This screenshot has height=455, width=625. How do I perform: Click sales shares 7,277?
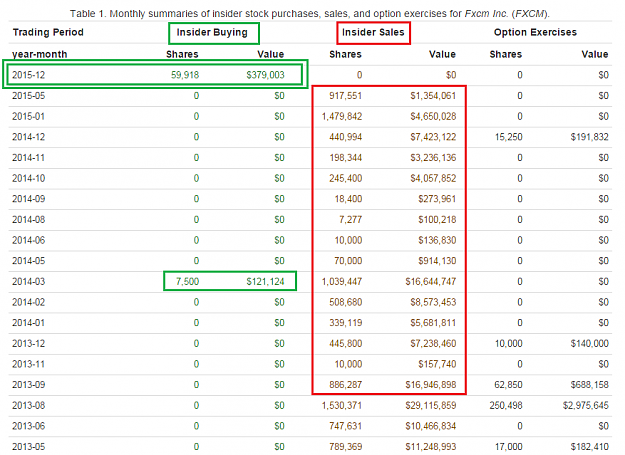pyautogui.click(x=351, y=220)
